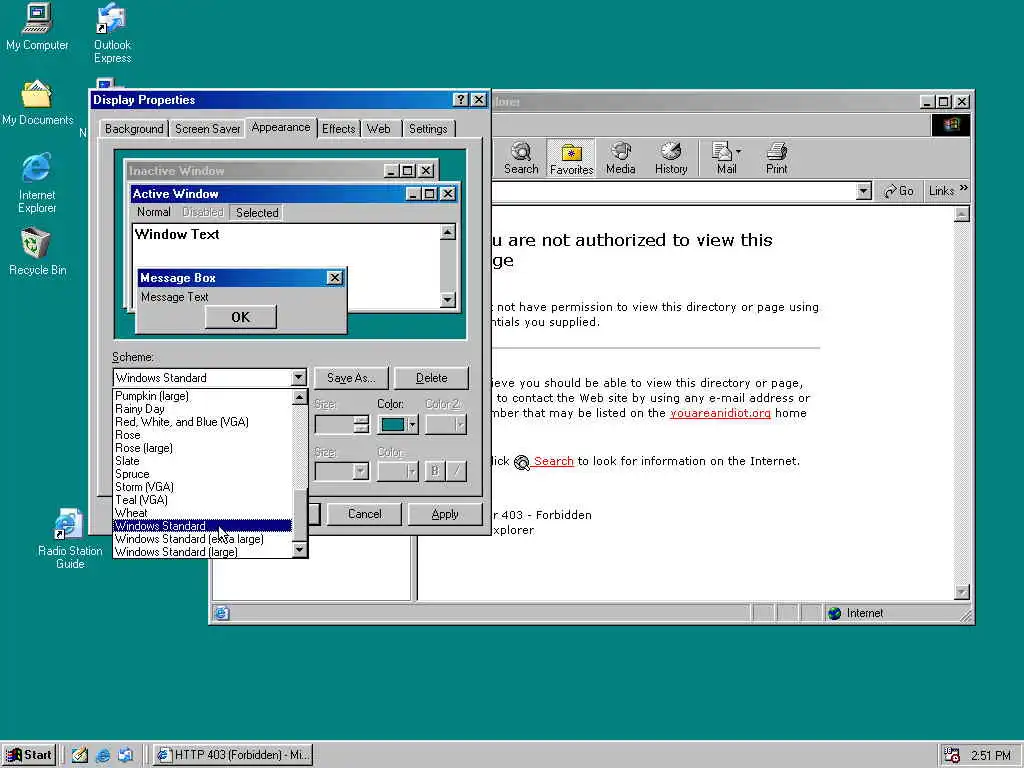Click the Media toolbar icon

click(620, 158)
